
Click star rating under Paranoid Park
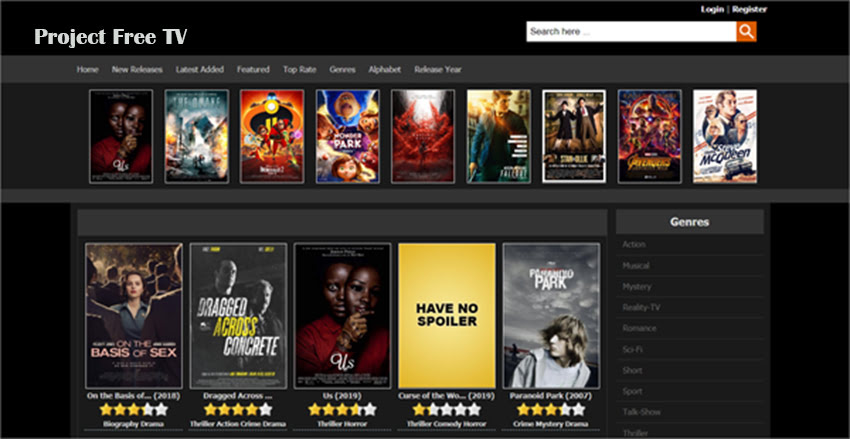551,409
